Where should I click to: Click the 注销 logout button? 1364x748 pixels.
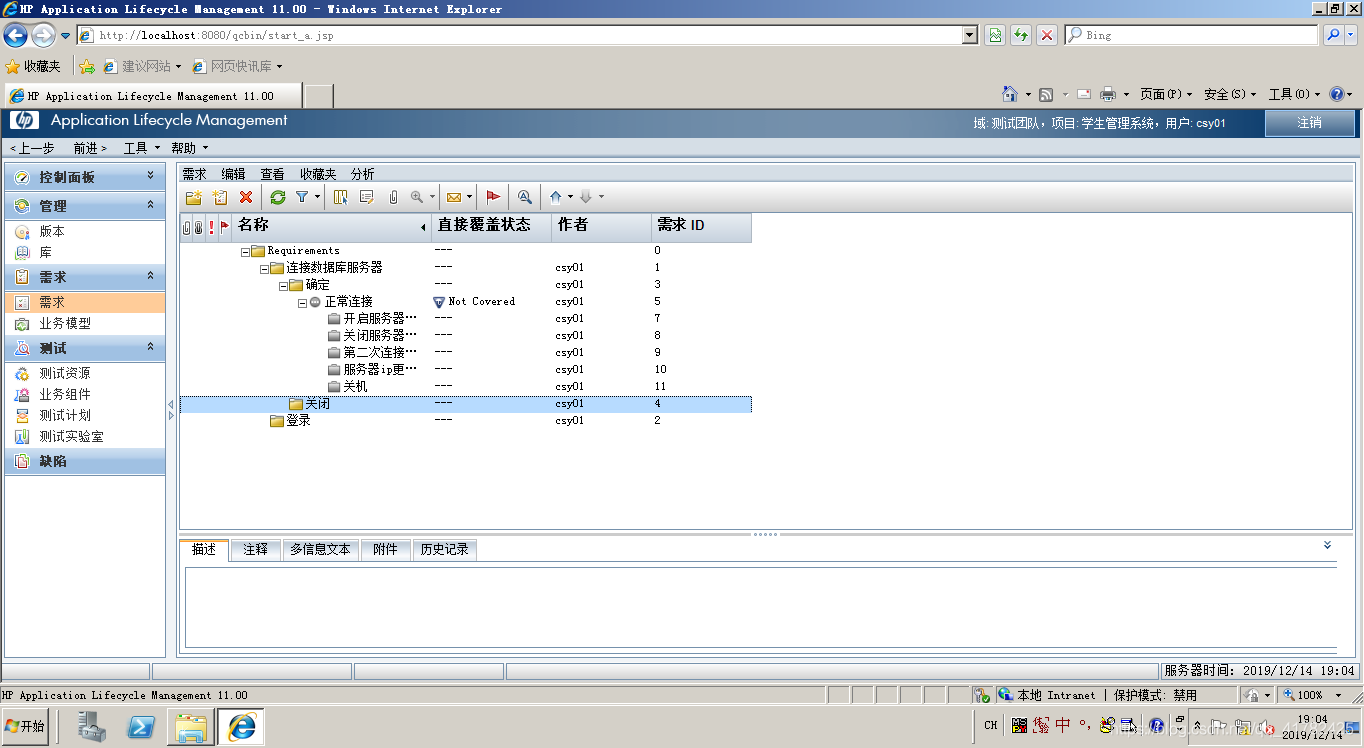tap(1310, 122)
